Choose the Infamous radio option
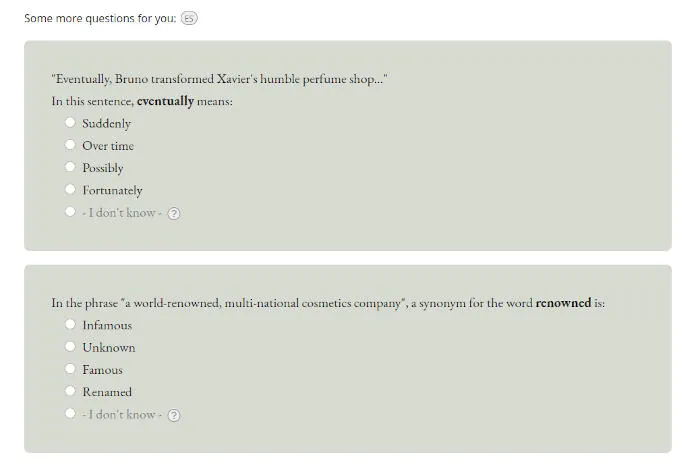This screenshot has height=461, width=700. [70, 324]
